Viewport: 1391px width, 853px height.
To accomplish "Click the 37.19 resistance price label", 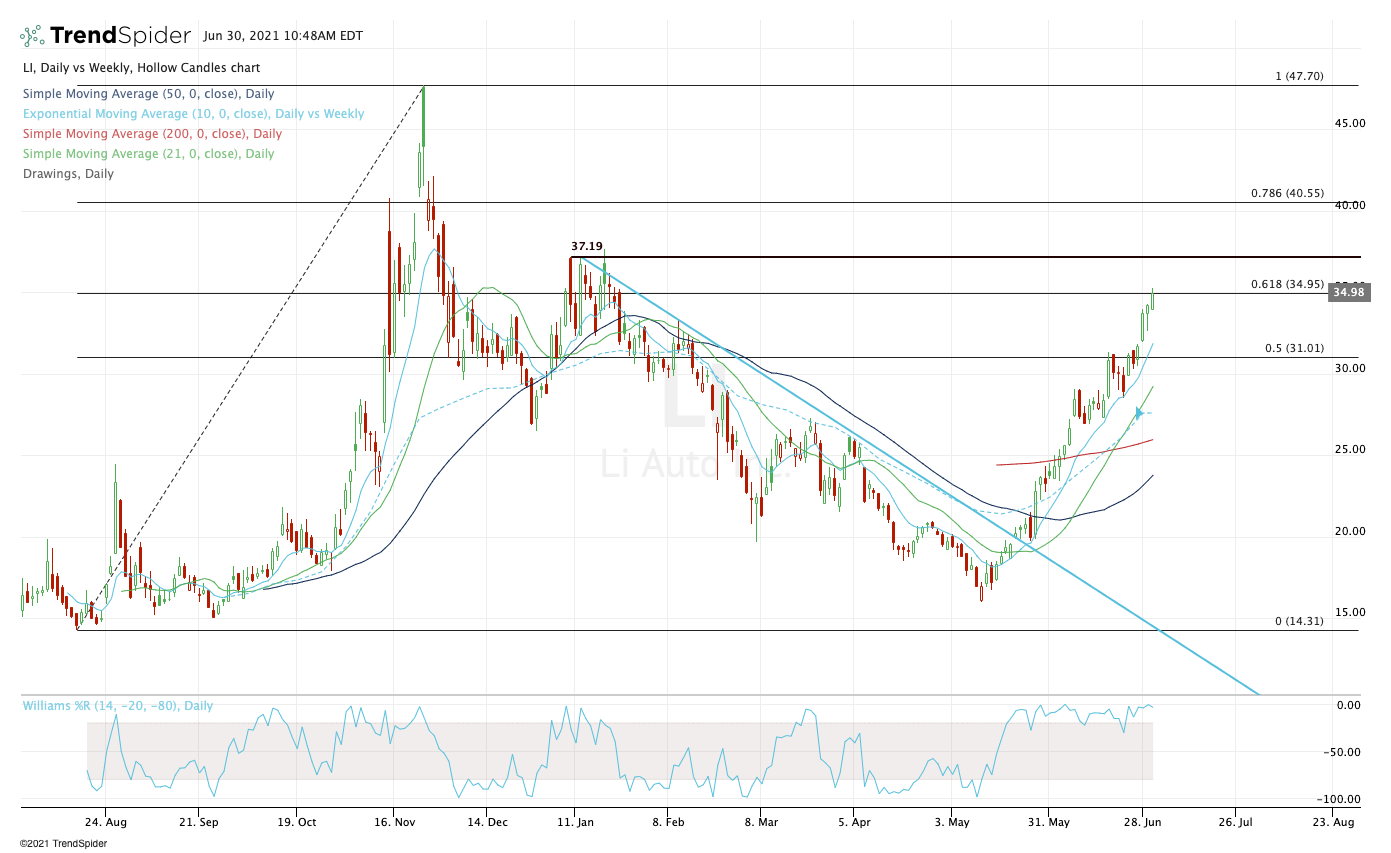I will pos(587,246).
